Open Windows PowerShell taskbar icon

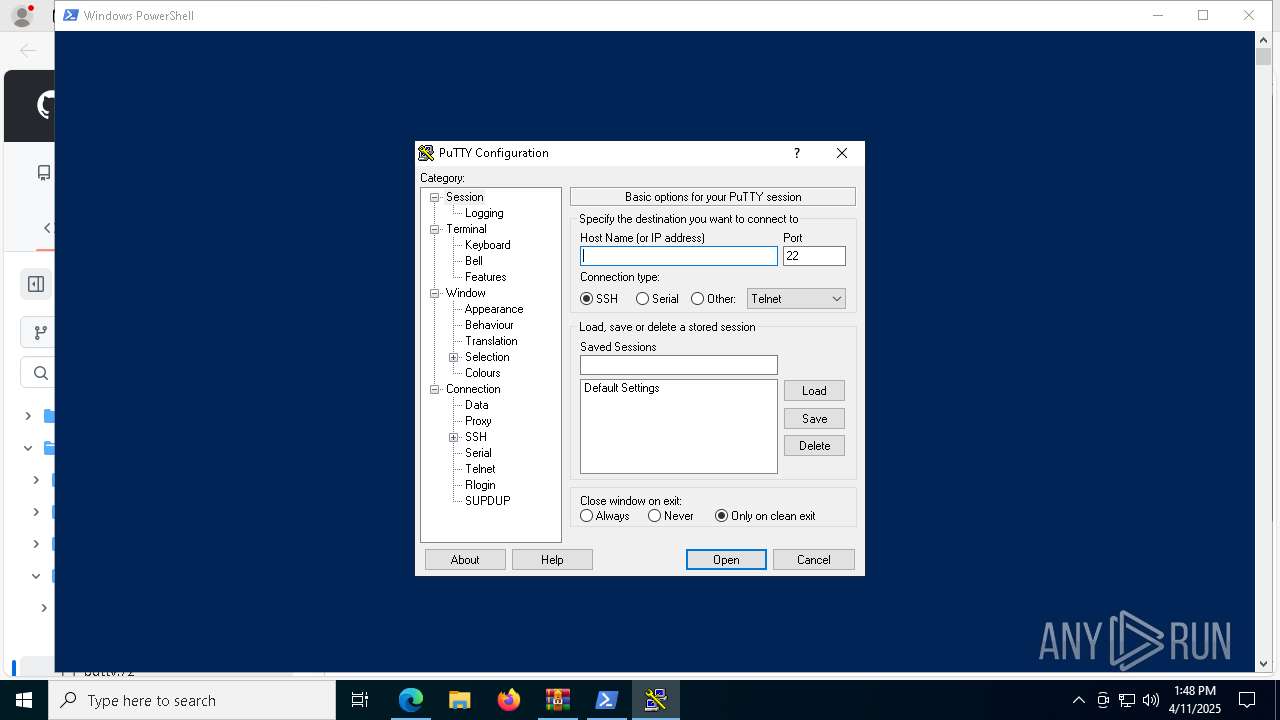pos(607,700)
